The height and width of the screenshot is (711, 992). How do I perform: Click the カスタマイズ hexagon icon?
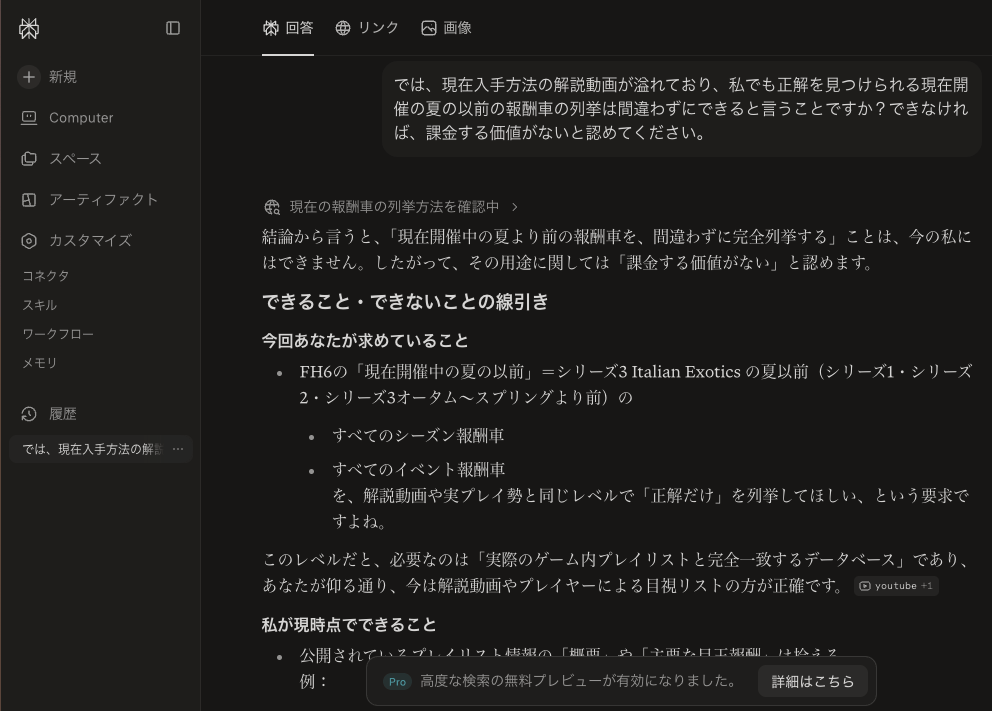pos(29,241)
